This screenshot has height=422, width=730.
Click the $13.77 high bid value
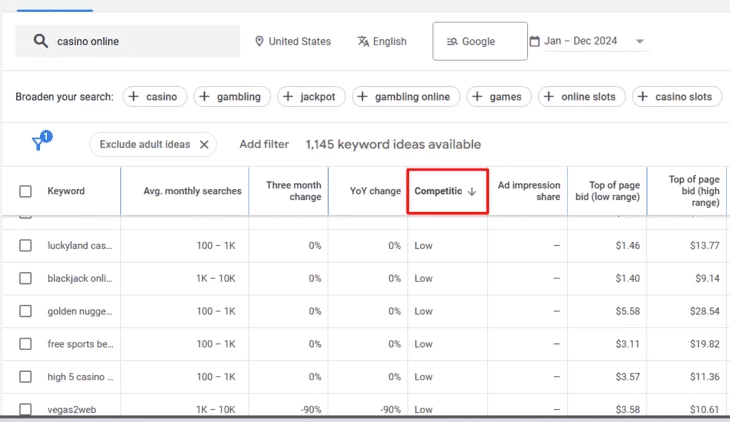point(704,245)
